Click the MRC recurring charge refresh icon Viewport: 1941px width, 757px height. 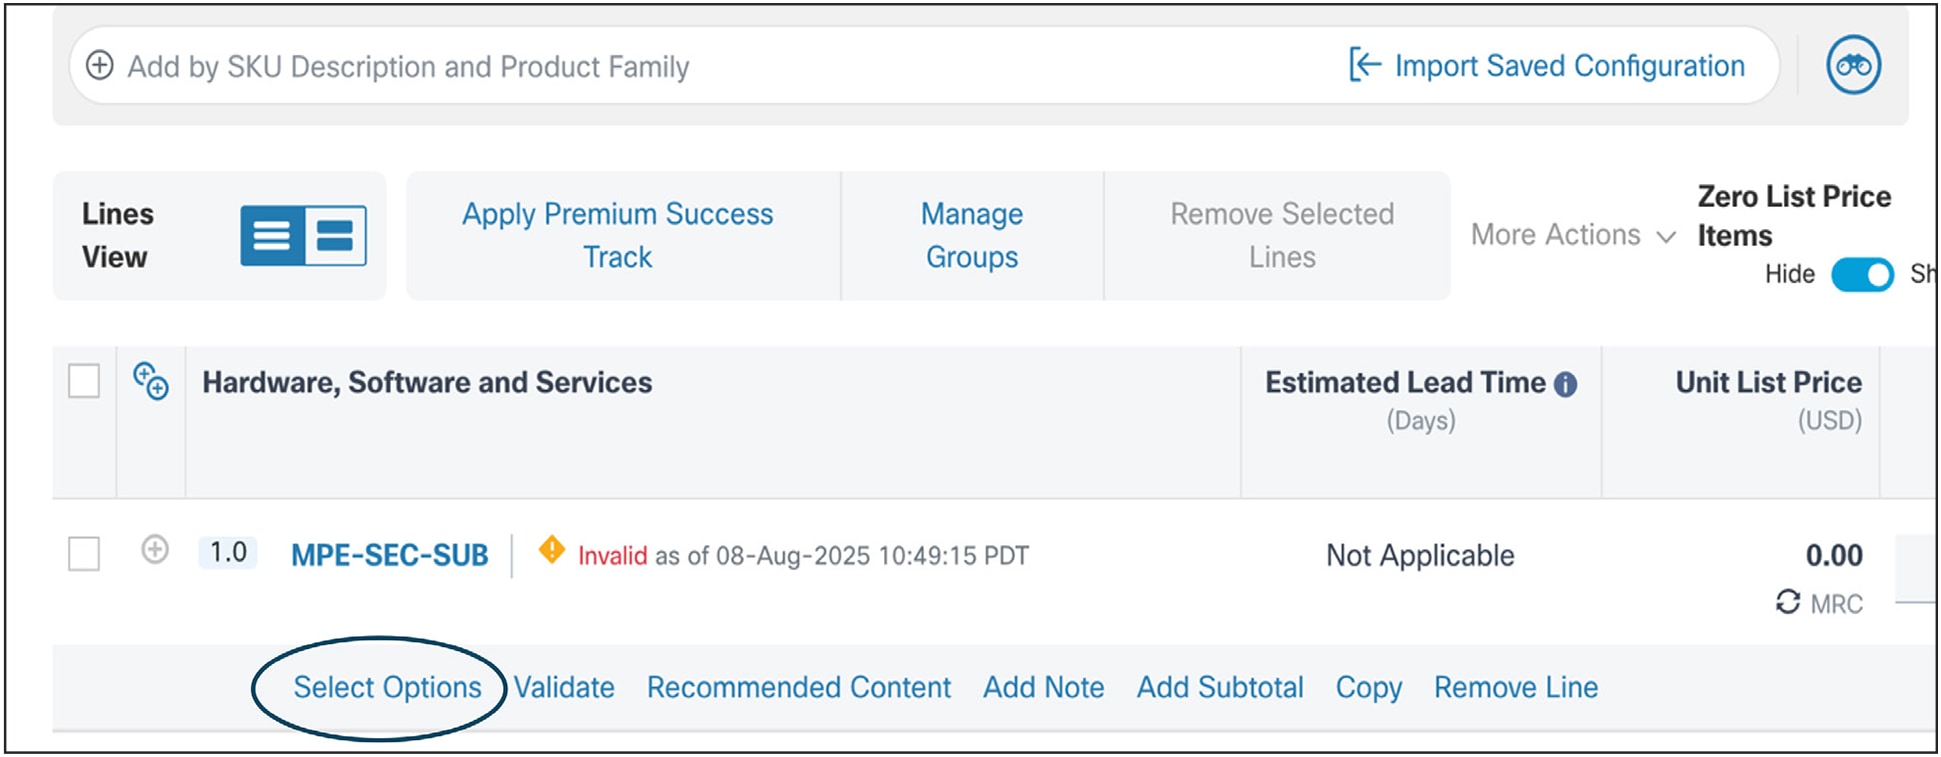click(x=1787, y=602)
